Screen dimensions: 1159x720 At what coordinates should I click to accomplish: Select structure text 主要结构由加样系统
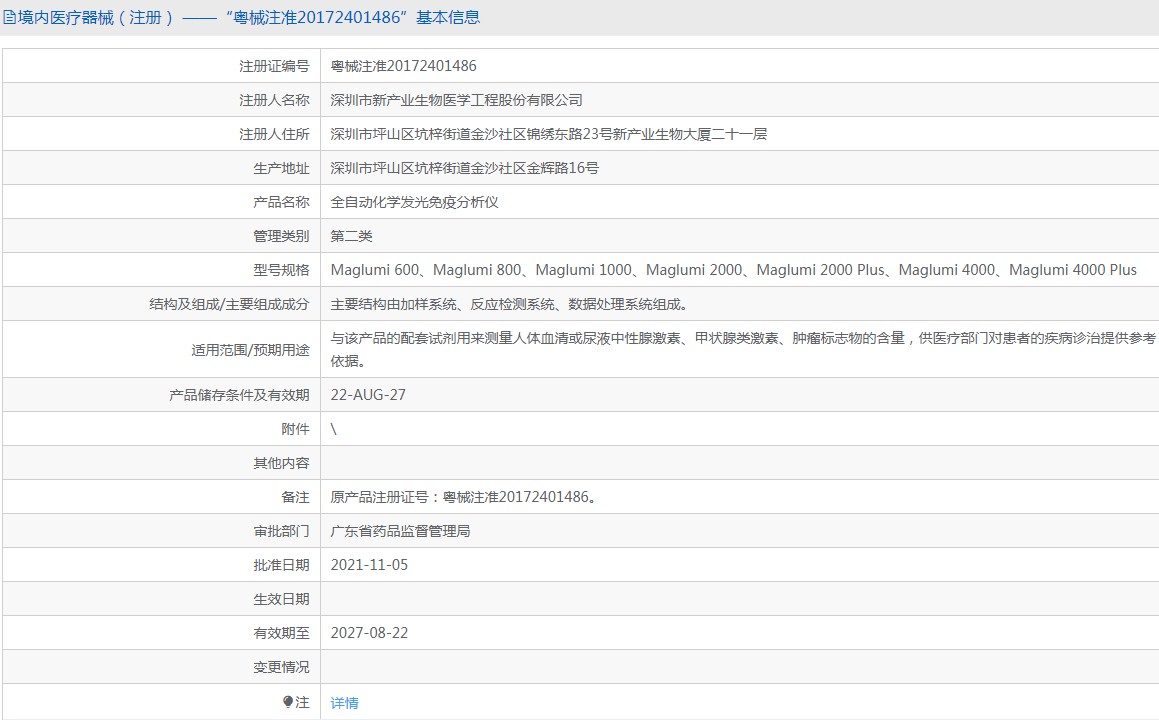[509, 304]
